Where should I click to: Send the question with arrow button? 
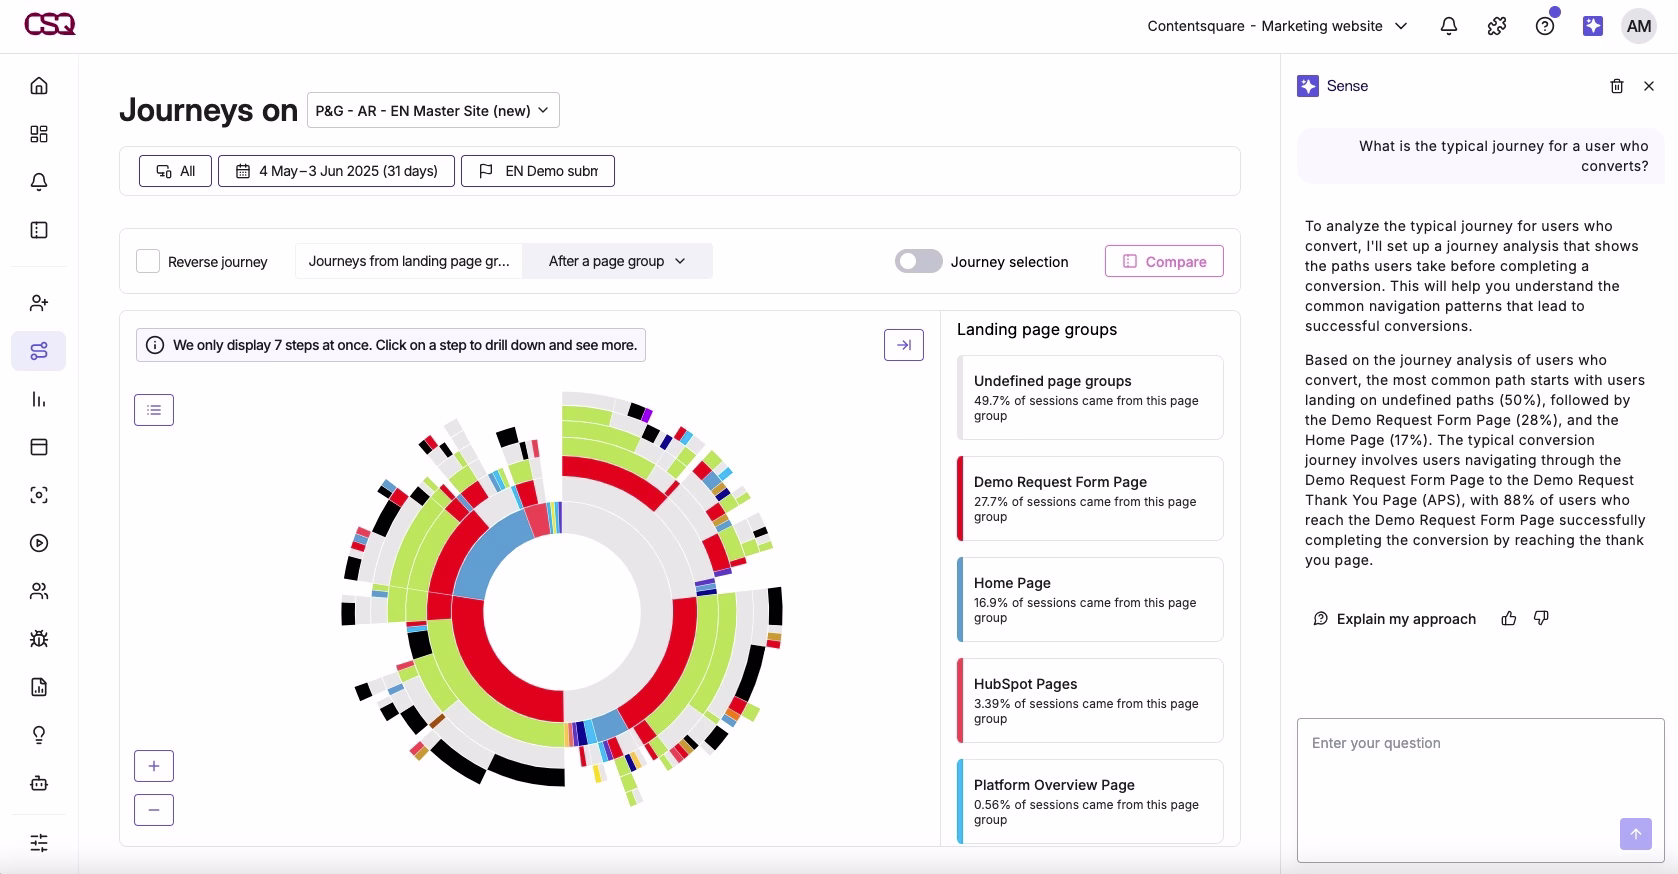[x=1636, y=834]
